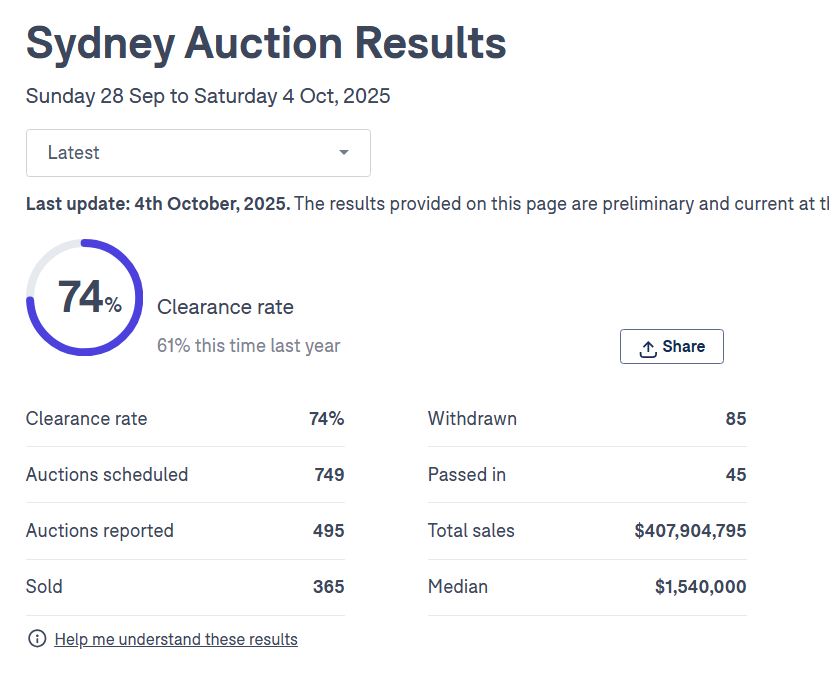Open the Help me understand these results link

pos(176,639)
